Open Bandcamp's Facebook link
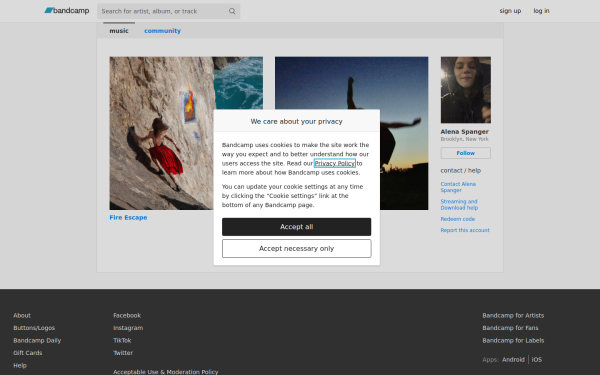 coord(127,315)
